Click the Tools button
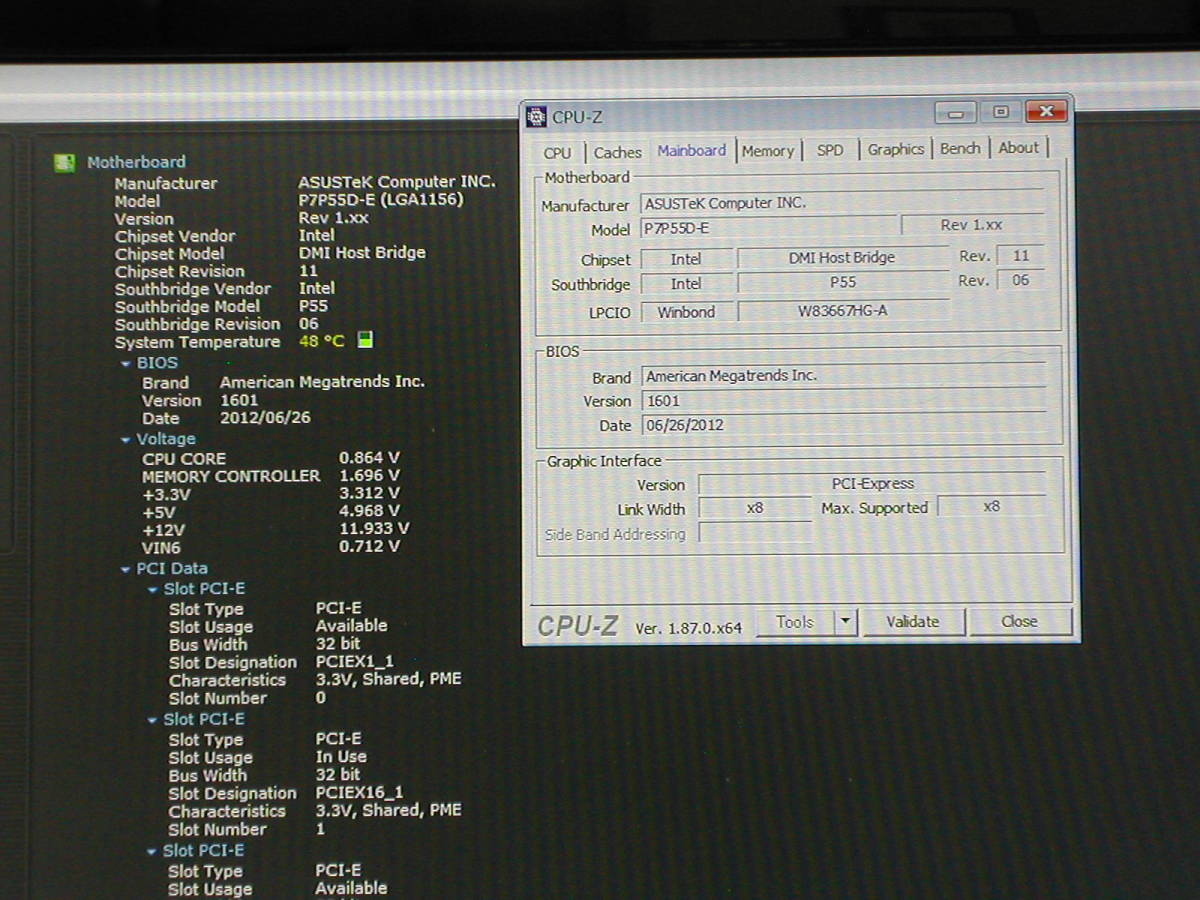 click(x=794, y=622)
